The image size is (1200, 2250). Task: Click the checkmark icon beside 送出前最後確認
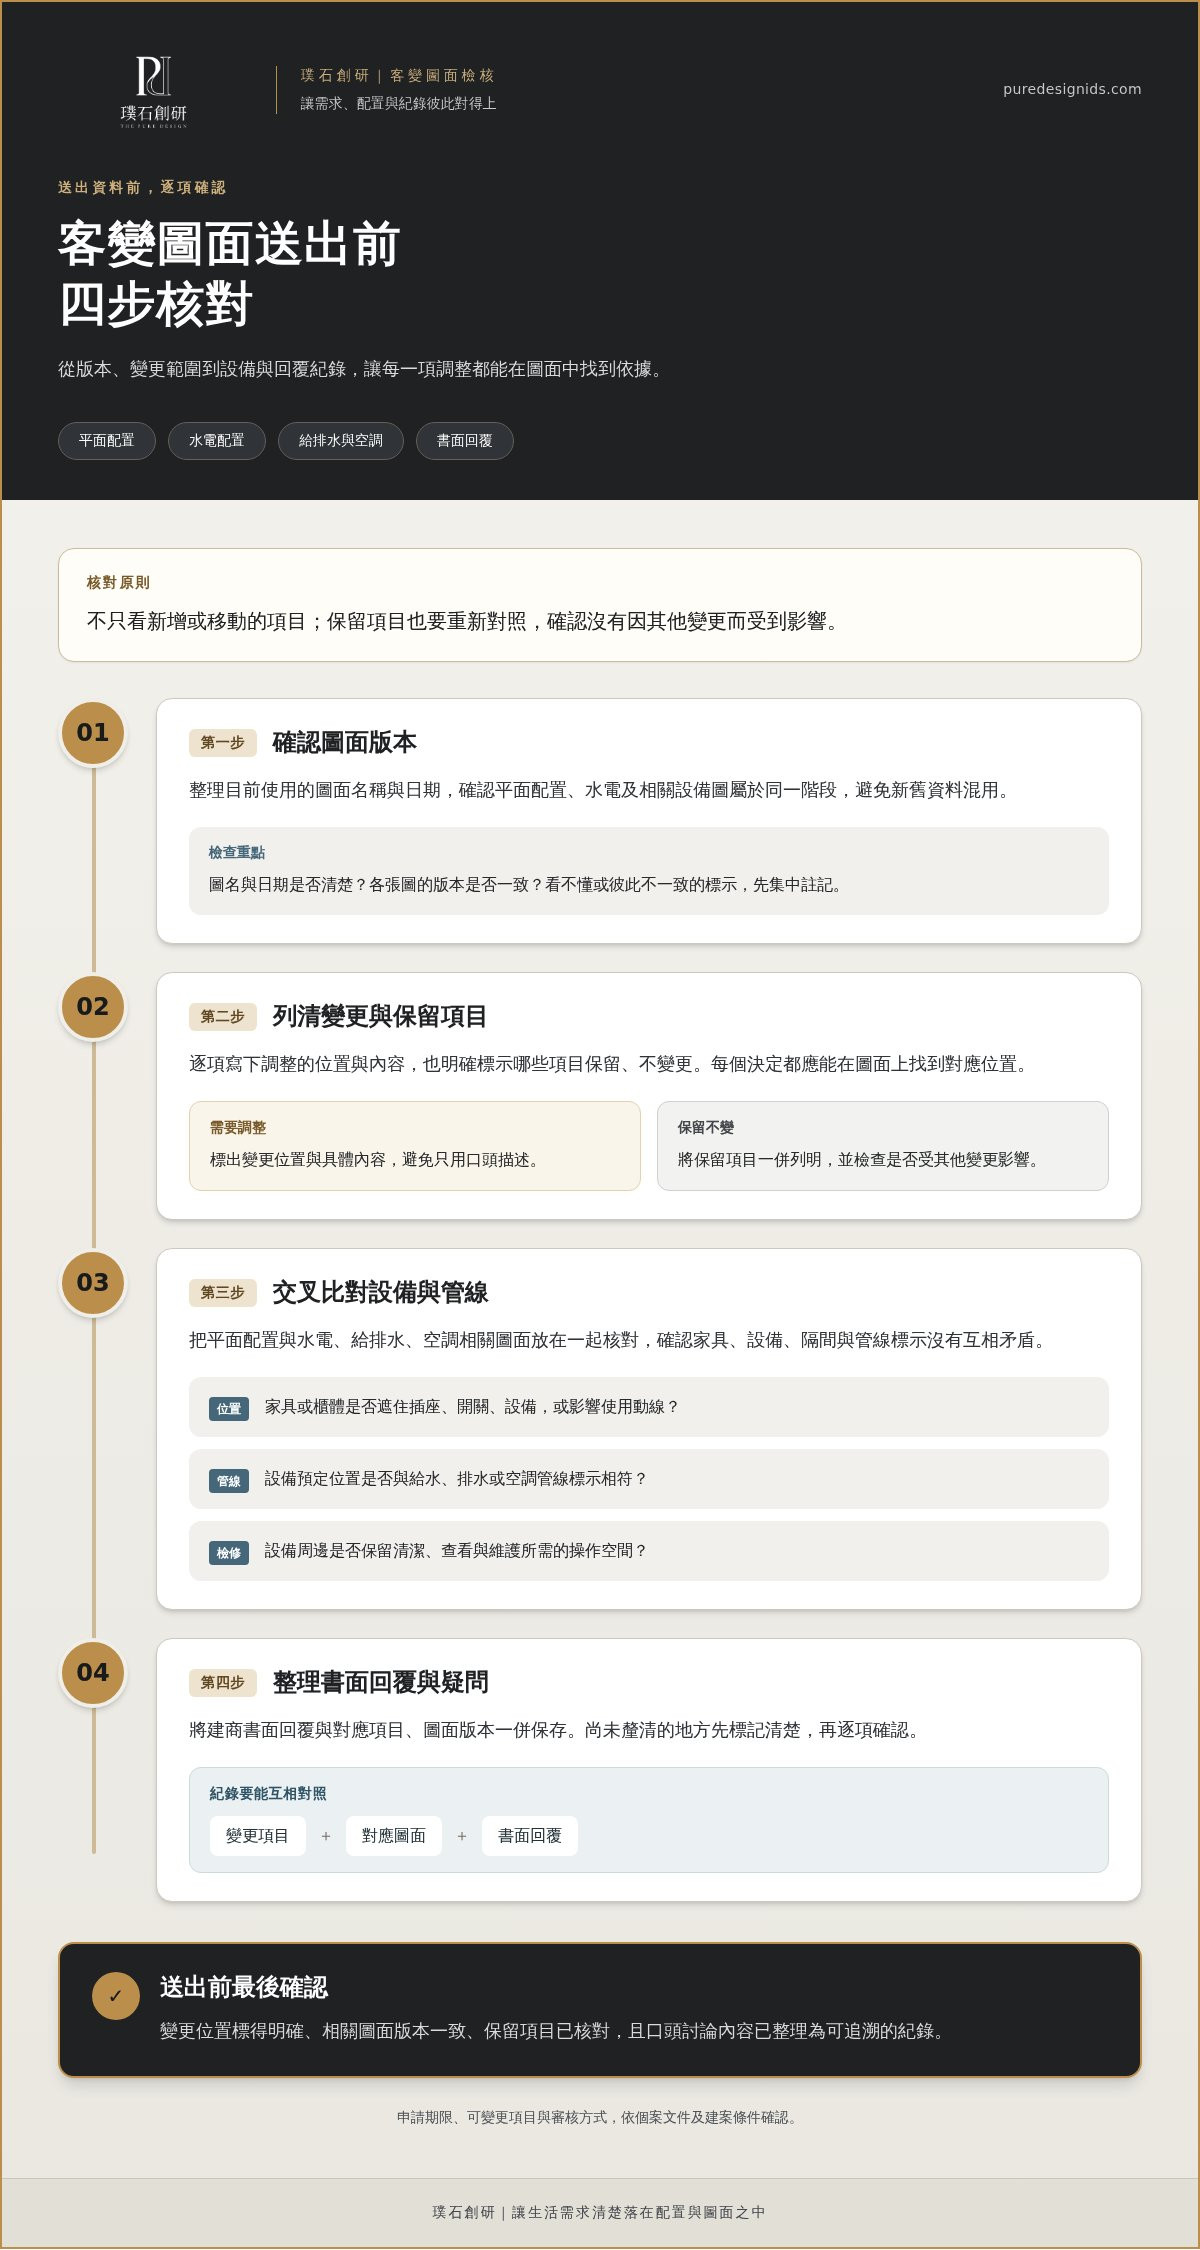pyautogui.click(x=116, y=1996)
